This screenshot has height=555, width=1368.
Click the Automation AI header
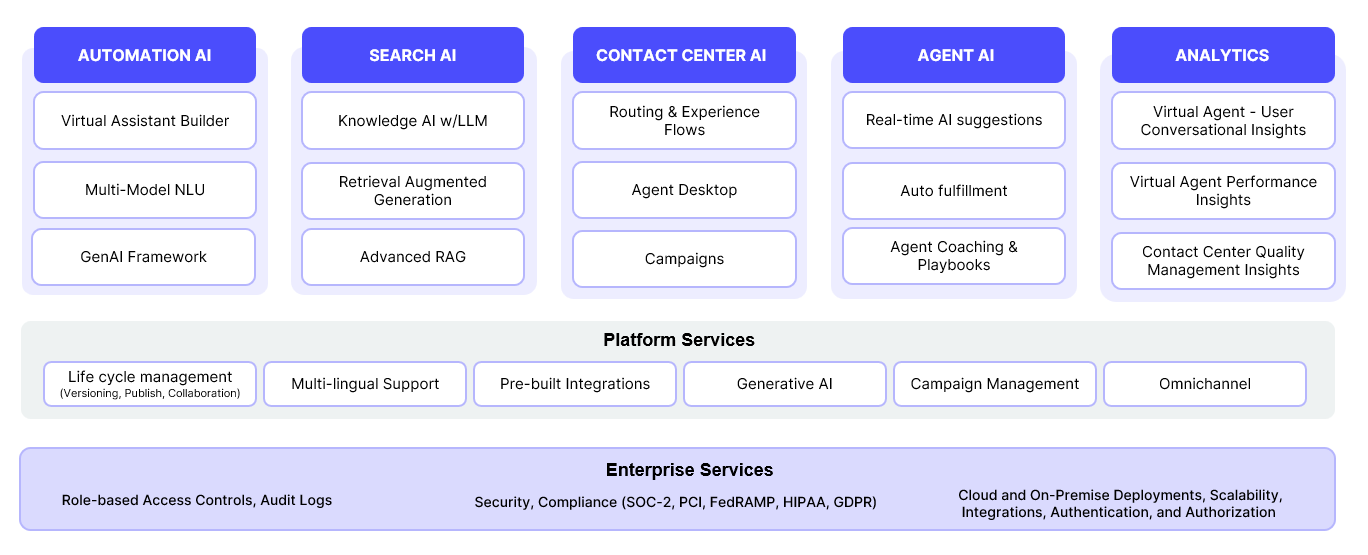tap(145, 55)
